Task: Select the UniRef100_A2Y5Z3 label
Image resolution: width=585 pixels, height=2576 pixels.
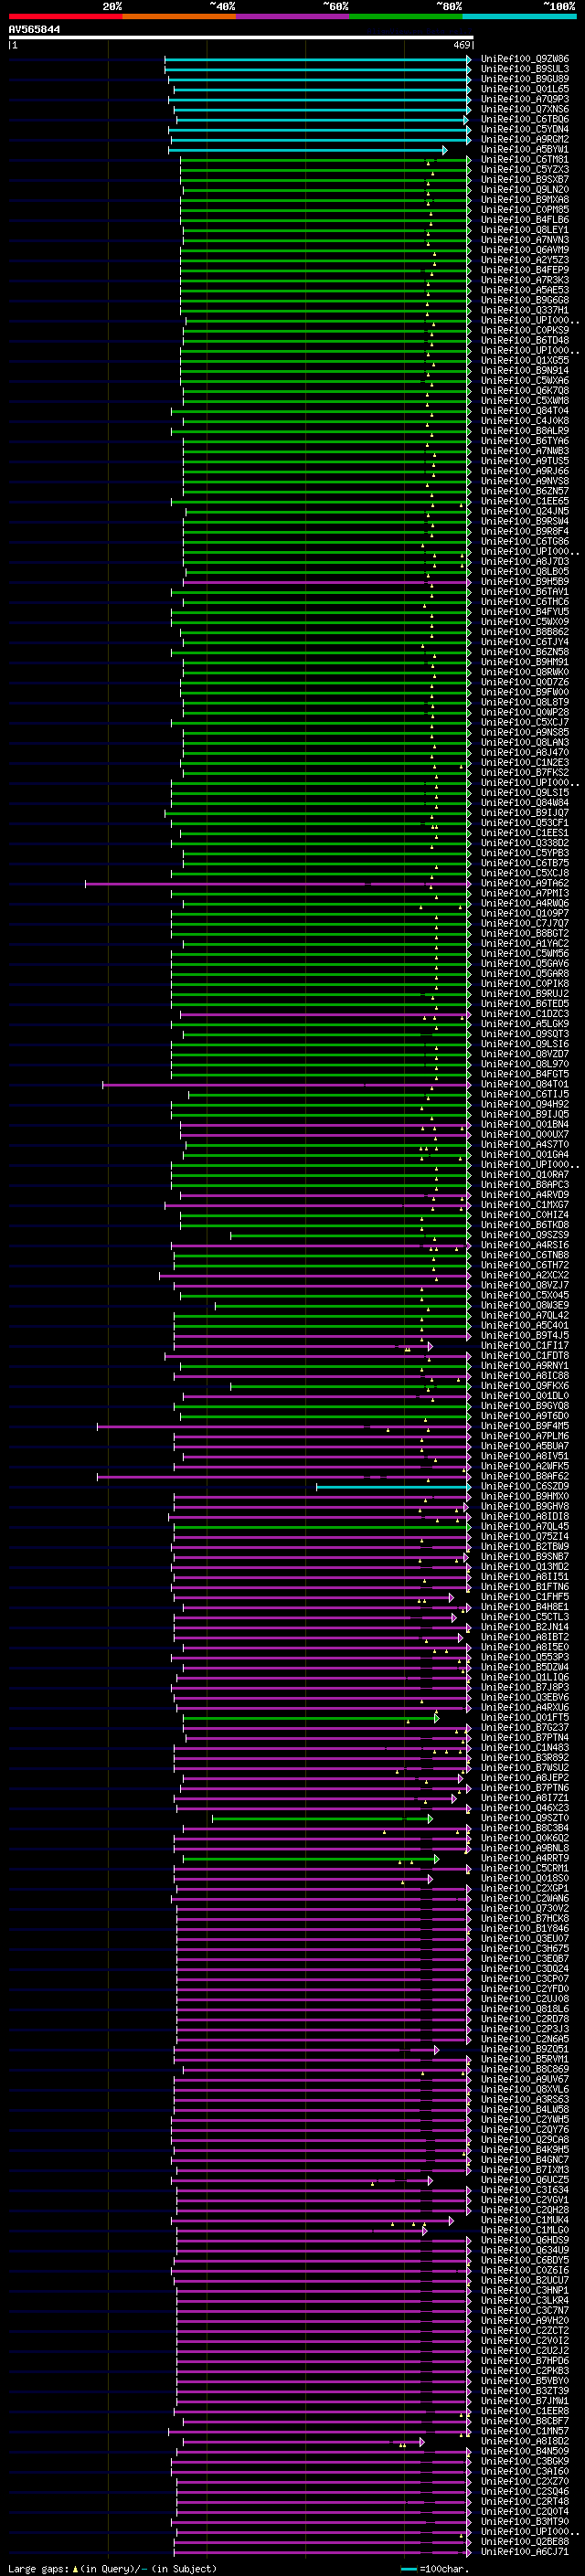Action: click(525, 260)
